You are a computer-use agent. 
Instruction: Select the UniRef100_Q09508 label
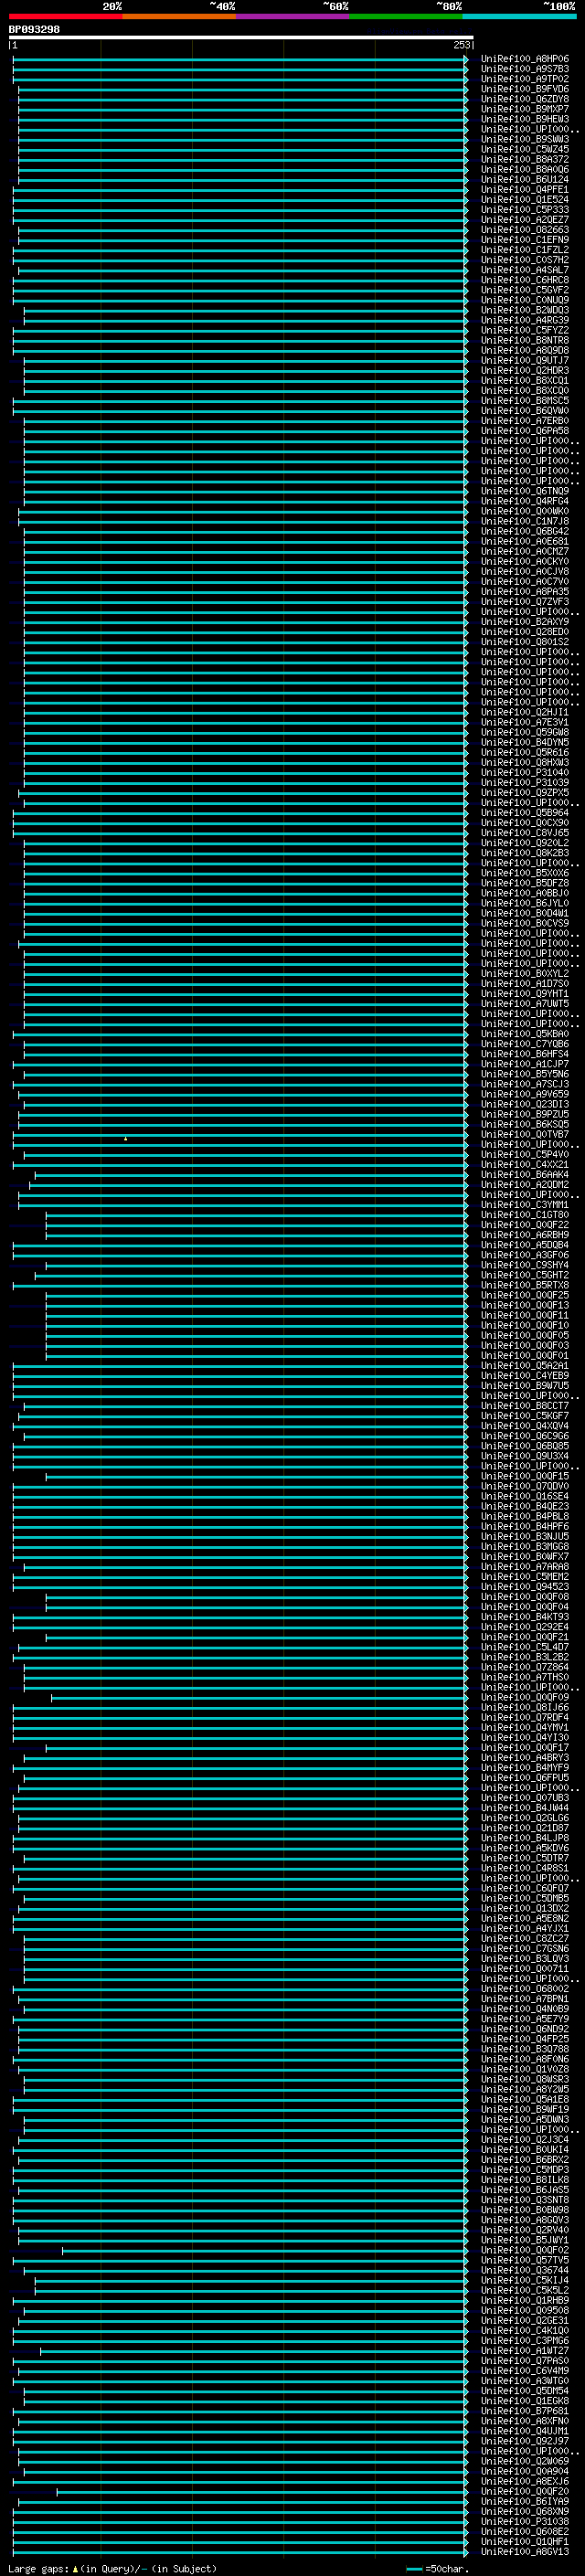pyautogui.click(x=524, y=2310)
